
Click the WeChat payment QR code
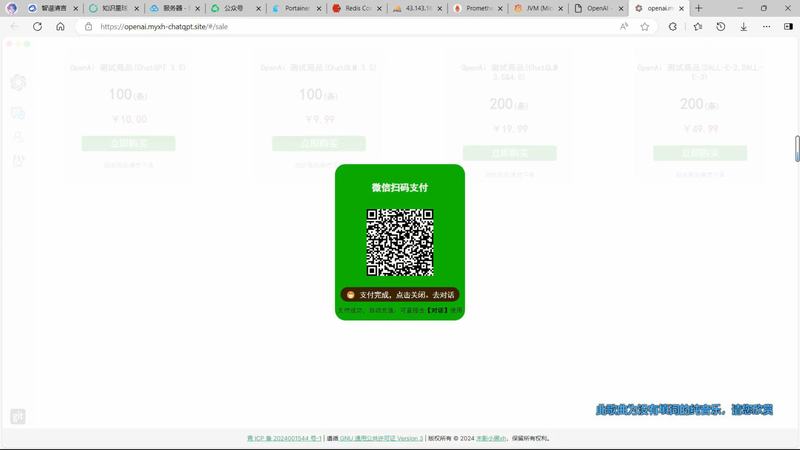click(400, 242)
